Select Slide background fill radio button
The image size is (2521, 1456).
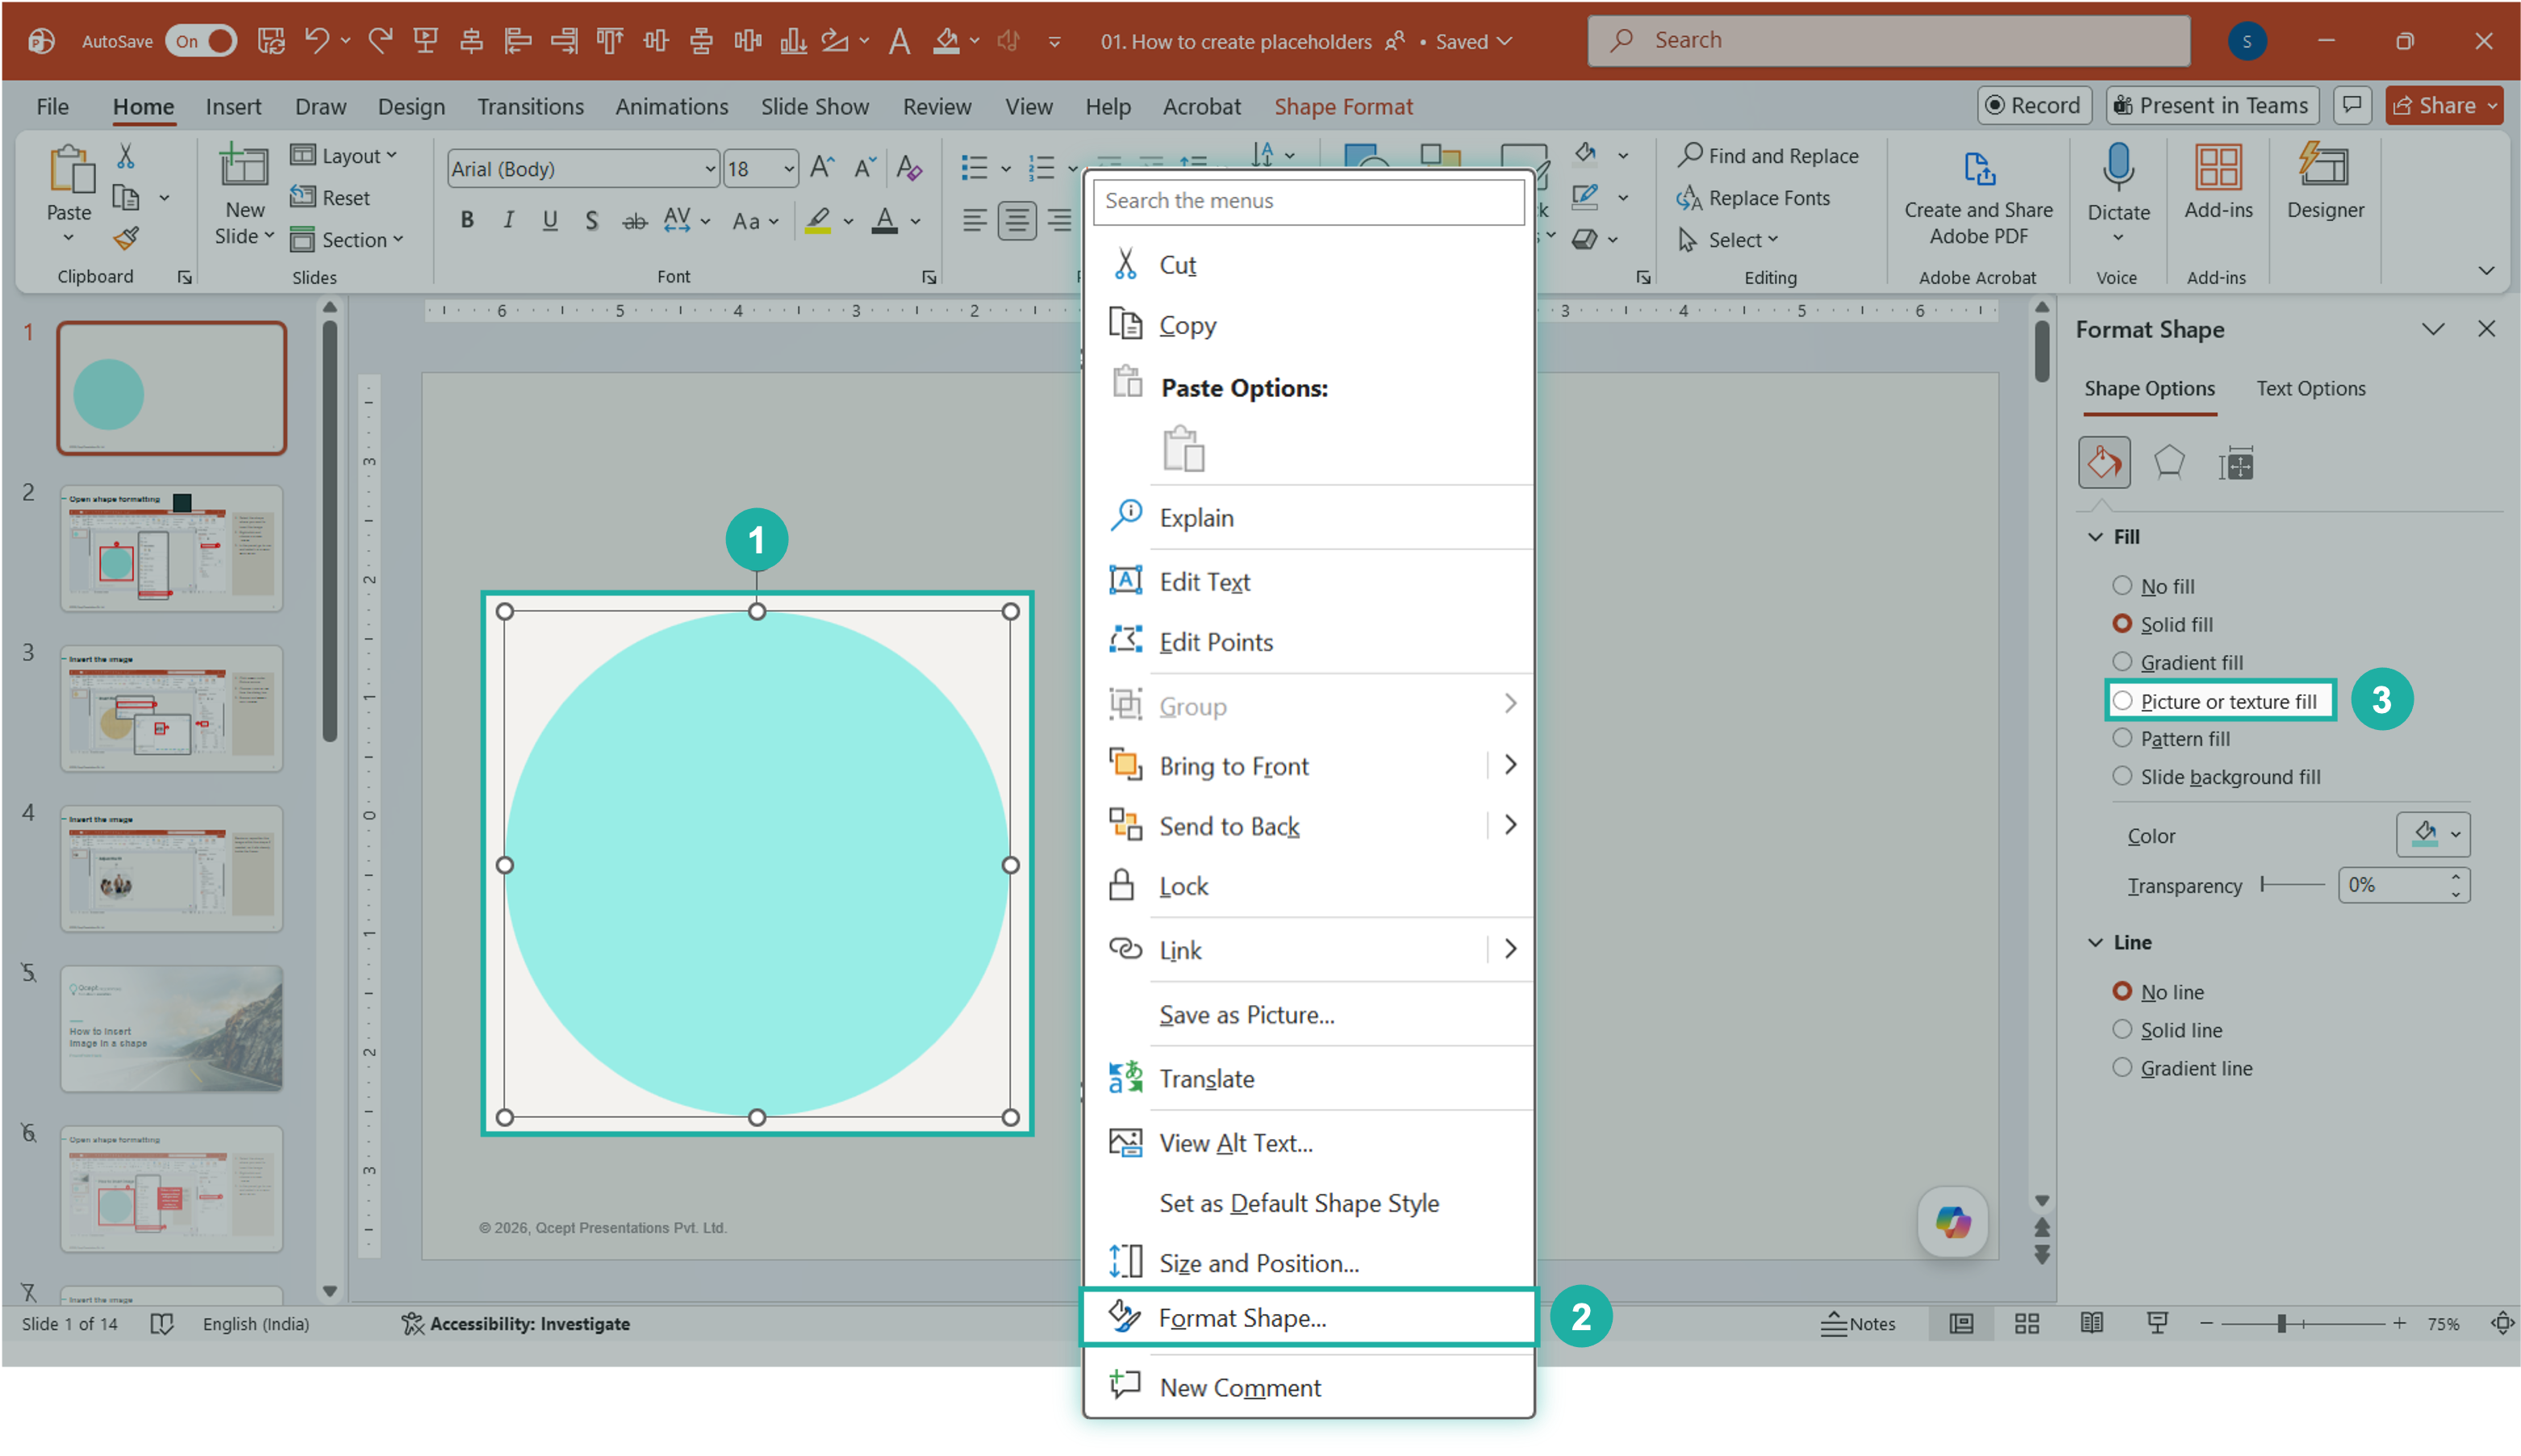tap(2121, 776)
